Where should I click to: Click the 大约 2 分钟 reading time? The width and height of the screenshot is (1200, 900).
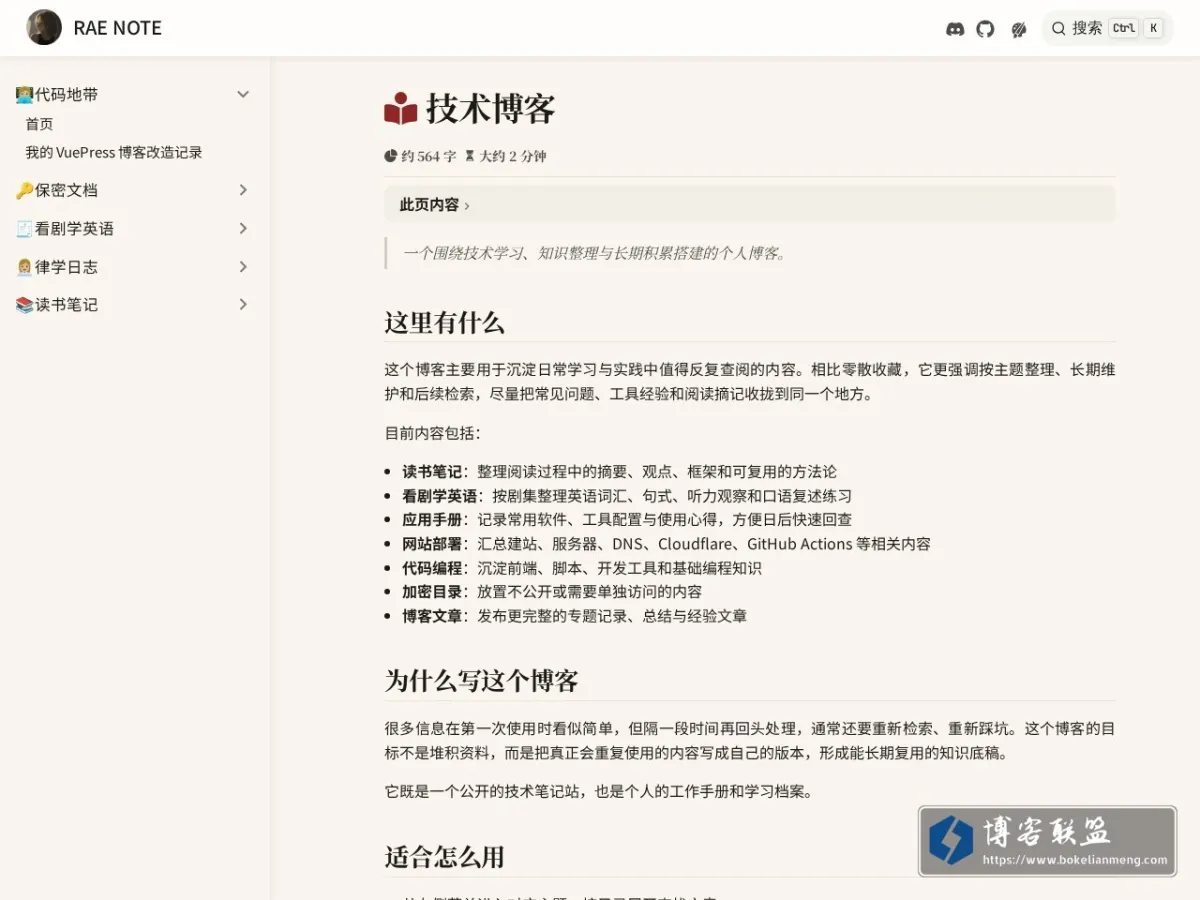click(505, 156)
